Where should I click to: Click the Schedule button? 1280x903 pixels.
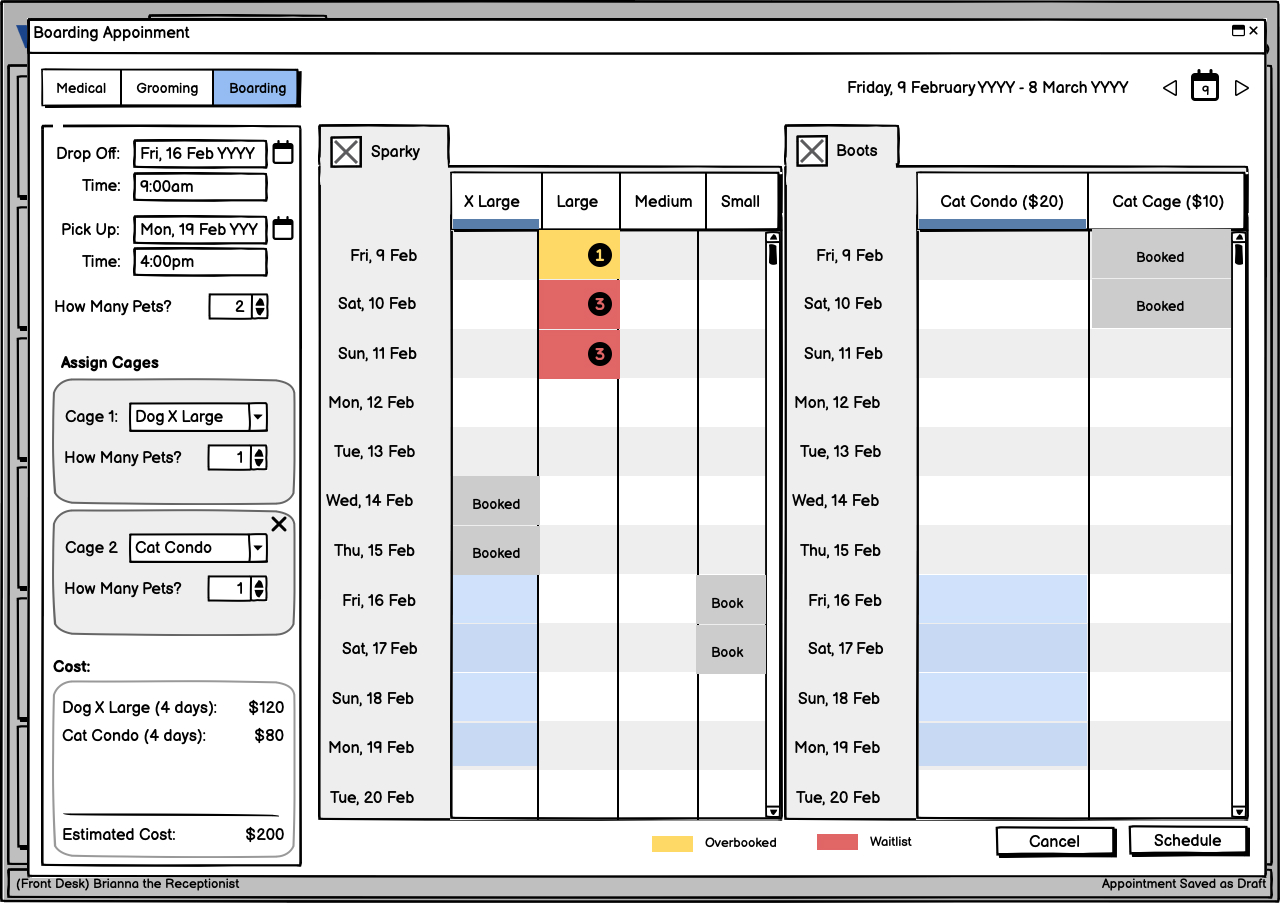click(1187, 841)
